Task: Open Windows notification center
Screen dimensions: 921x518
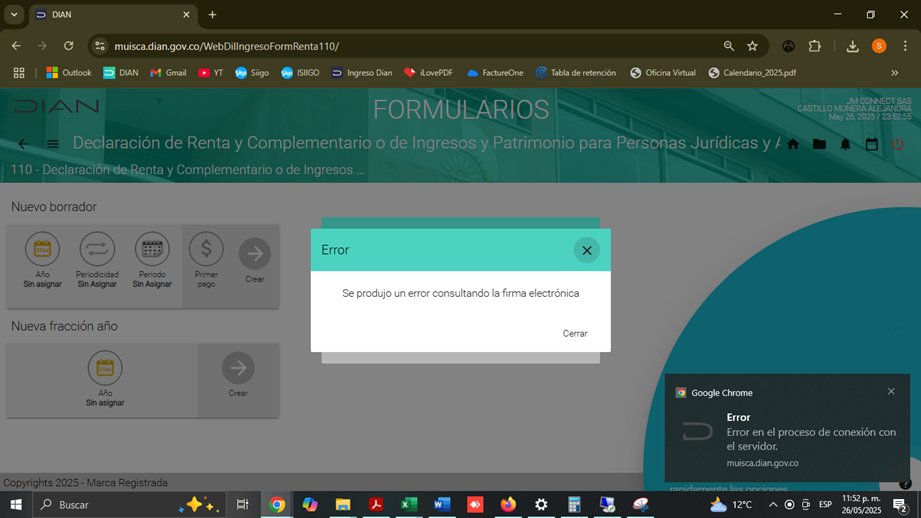Action: tap(900, 504)
